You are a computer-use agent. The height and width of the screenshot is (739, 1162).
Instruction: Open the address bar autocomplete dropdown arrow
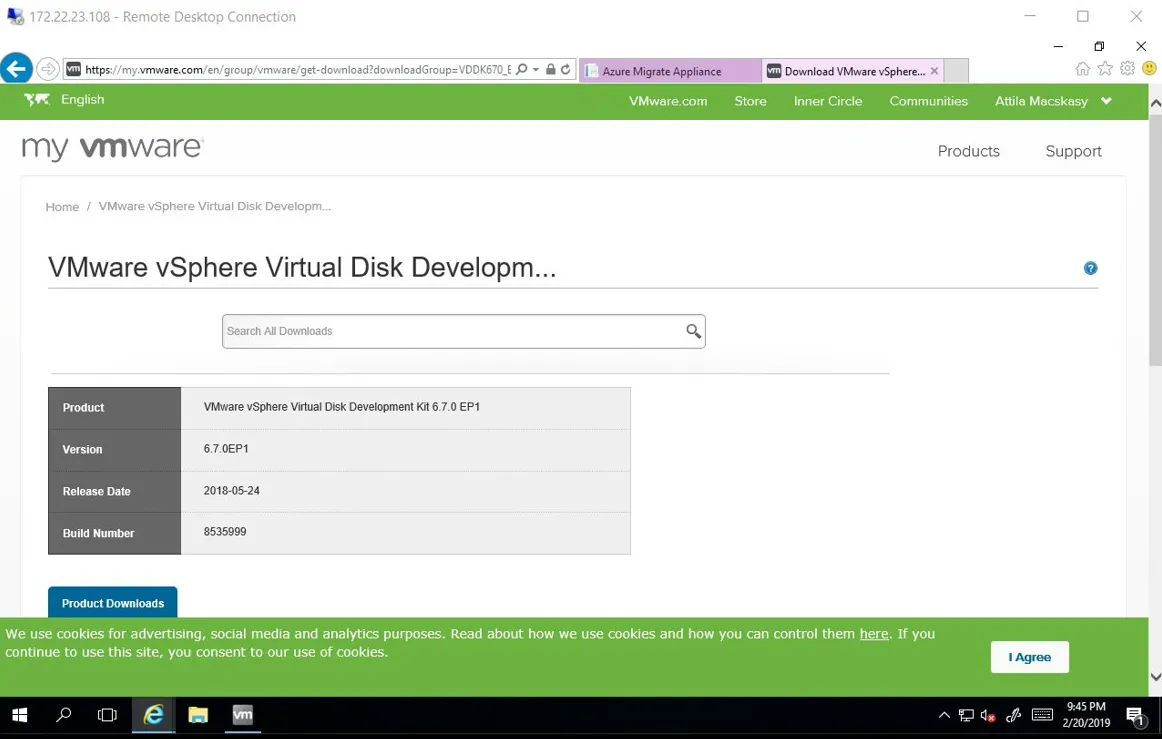click(536, 69)
